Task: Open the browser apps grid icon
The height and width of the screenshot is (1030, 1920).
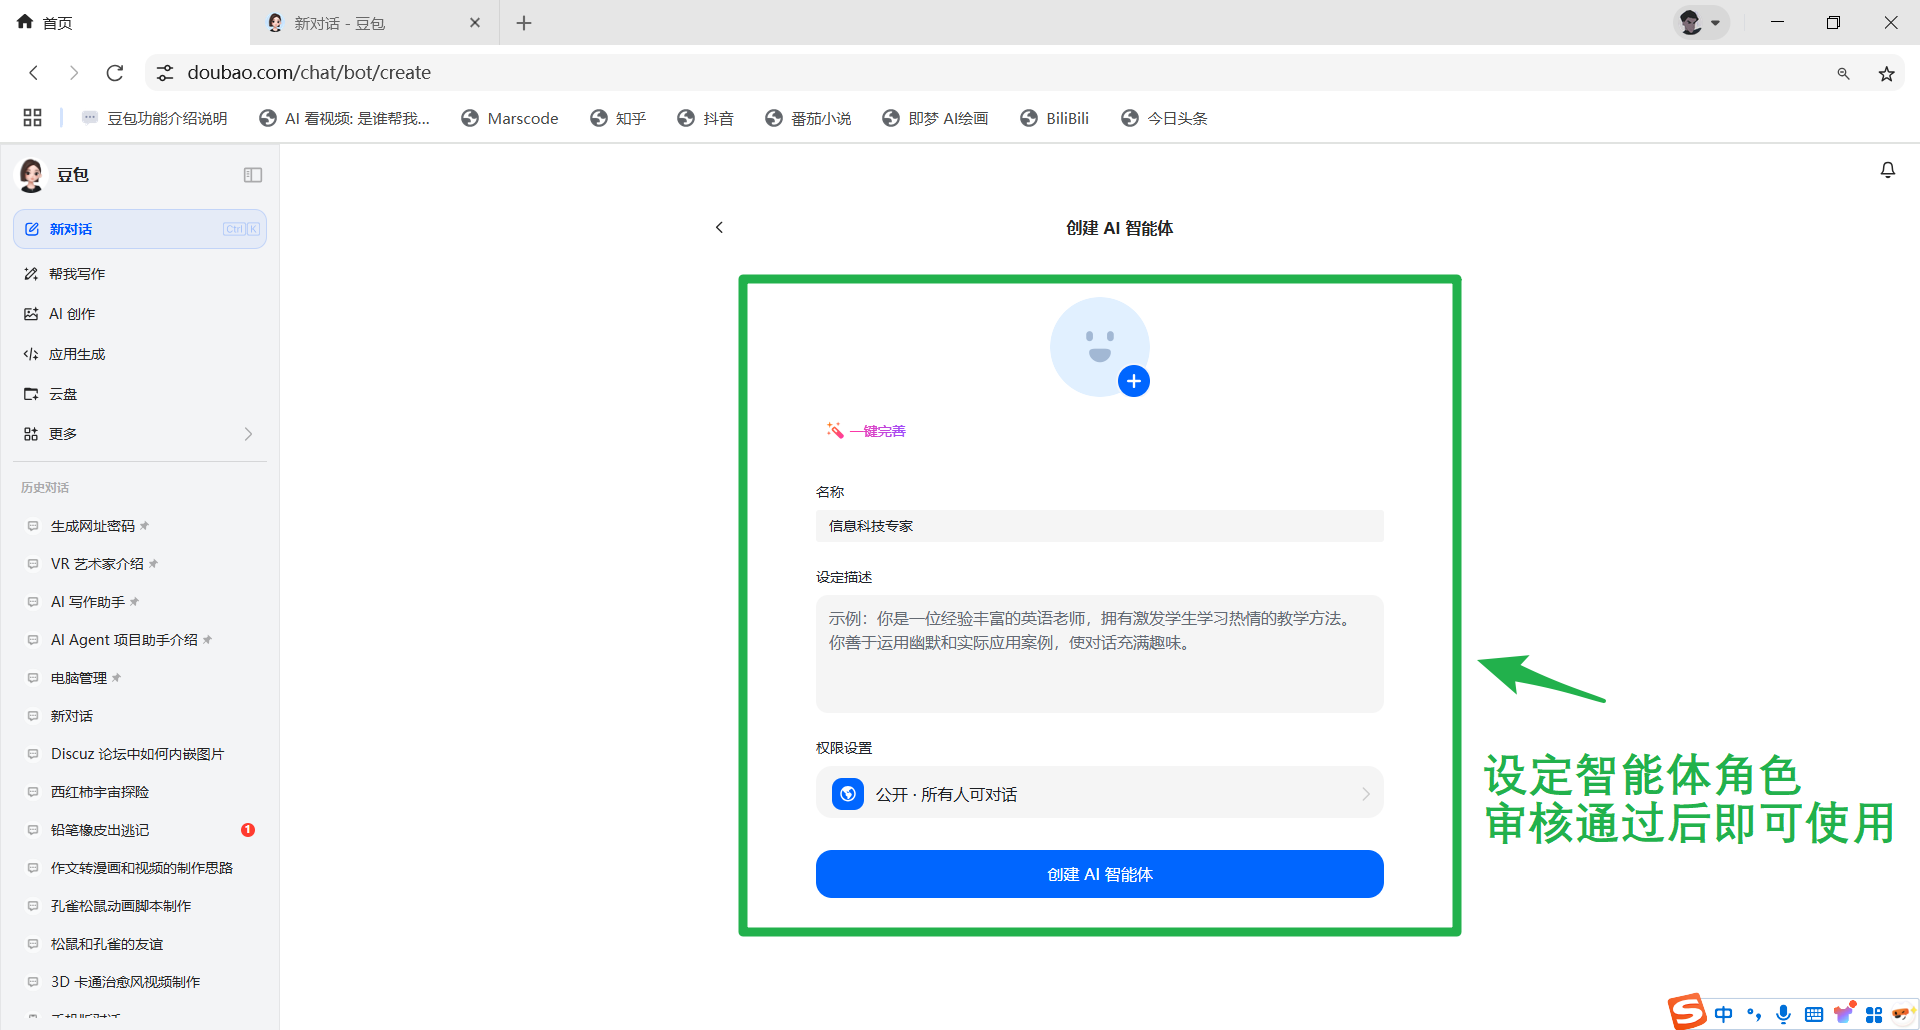Action: point(32,118)
